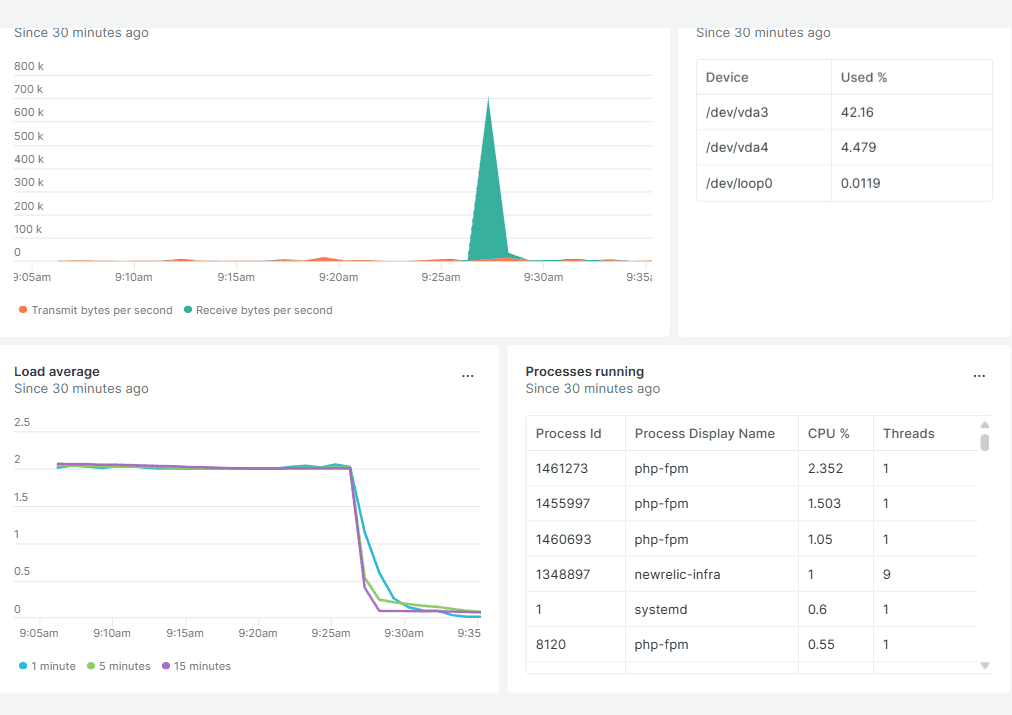This screenshot has height=715, width=1012.
Task: Toggle the 1 minute series in legend
Action: tap(47, 666)
